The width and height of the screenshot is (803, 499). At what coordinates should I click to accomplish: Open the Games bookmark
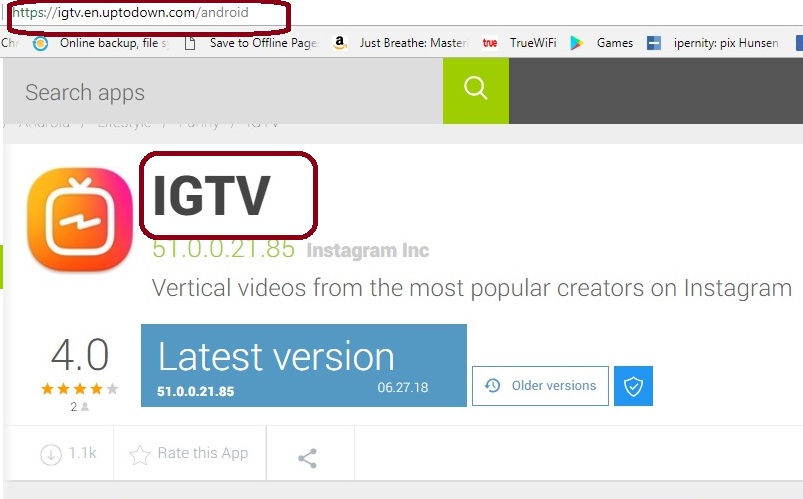pos(602,43)
